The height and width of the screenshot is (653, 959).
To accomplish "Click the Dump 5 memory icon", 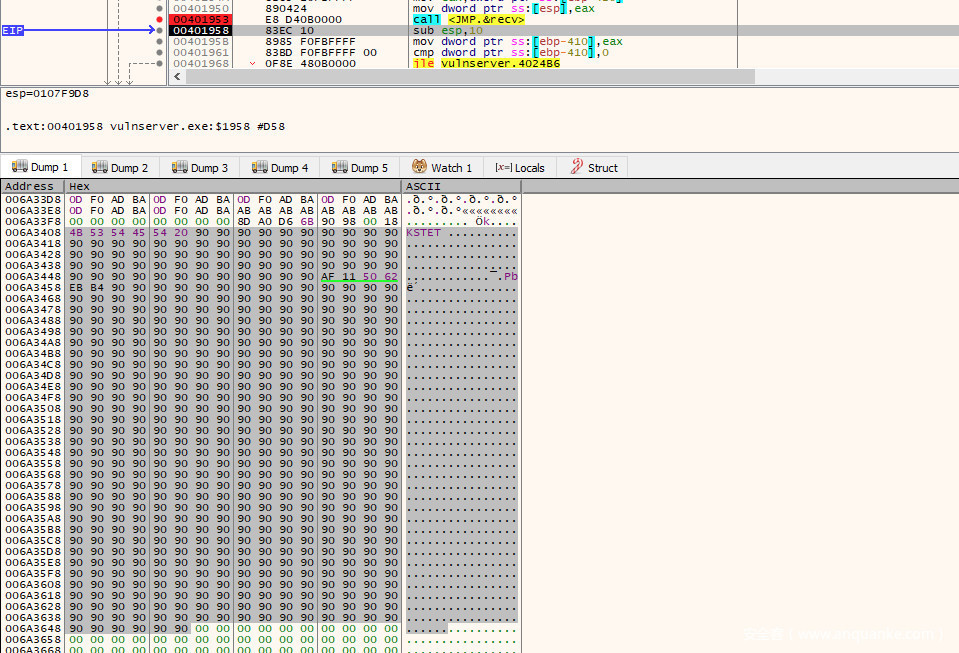I will tap(340, 168).
